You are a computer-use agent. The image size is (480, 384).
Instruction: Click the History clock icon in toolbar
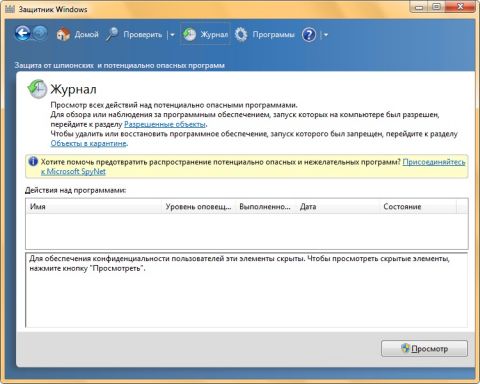(190, 34)
